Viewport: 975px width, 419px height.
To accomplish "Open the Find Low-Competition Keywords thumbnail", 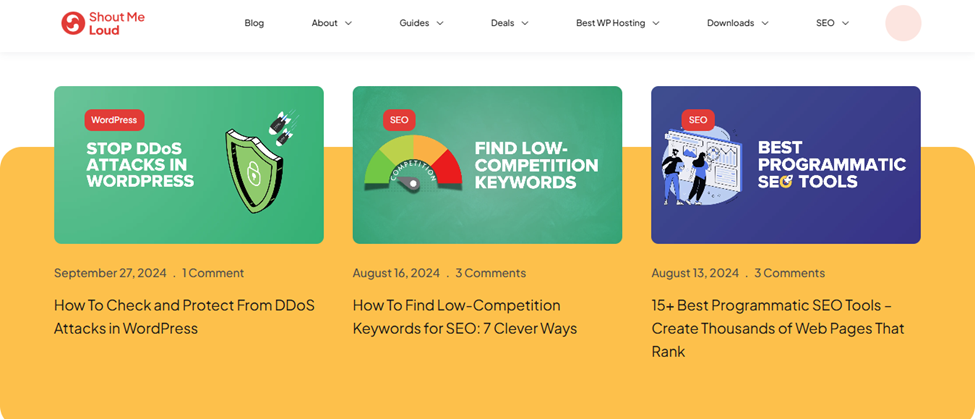I will (488, 165).
